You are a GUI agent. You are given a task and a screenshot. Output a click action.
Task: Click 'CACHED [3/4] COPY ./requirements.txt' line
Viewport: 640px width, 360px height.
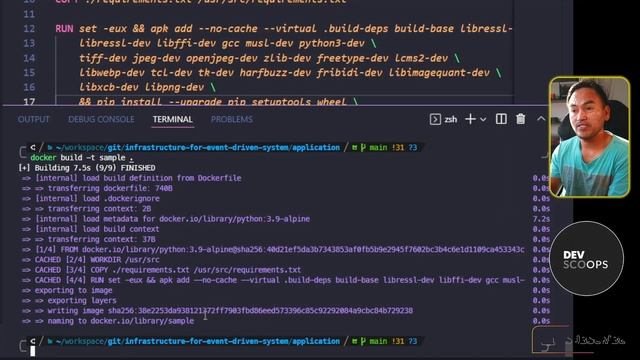click(x=161, y=270)
